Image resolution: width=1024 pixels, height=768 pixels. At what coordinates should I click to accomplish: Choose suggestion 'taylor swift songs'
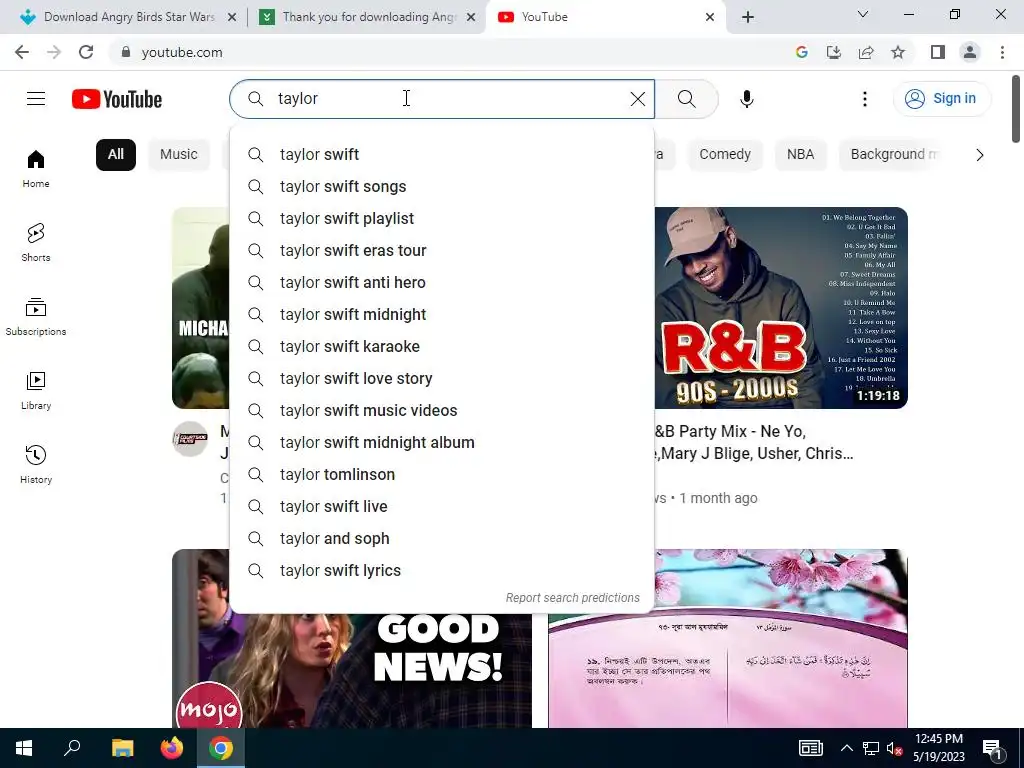tap(441, 187)
